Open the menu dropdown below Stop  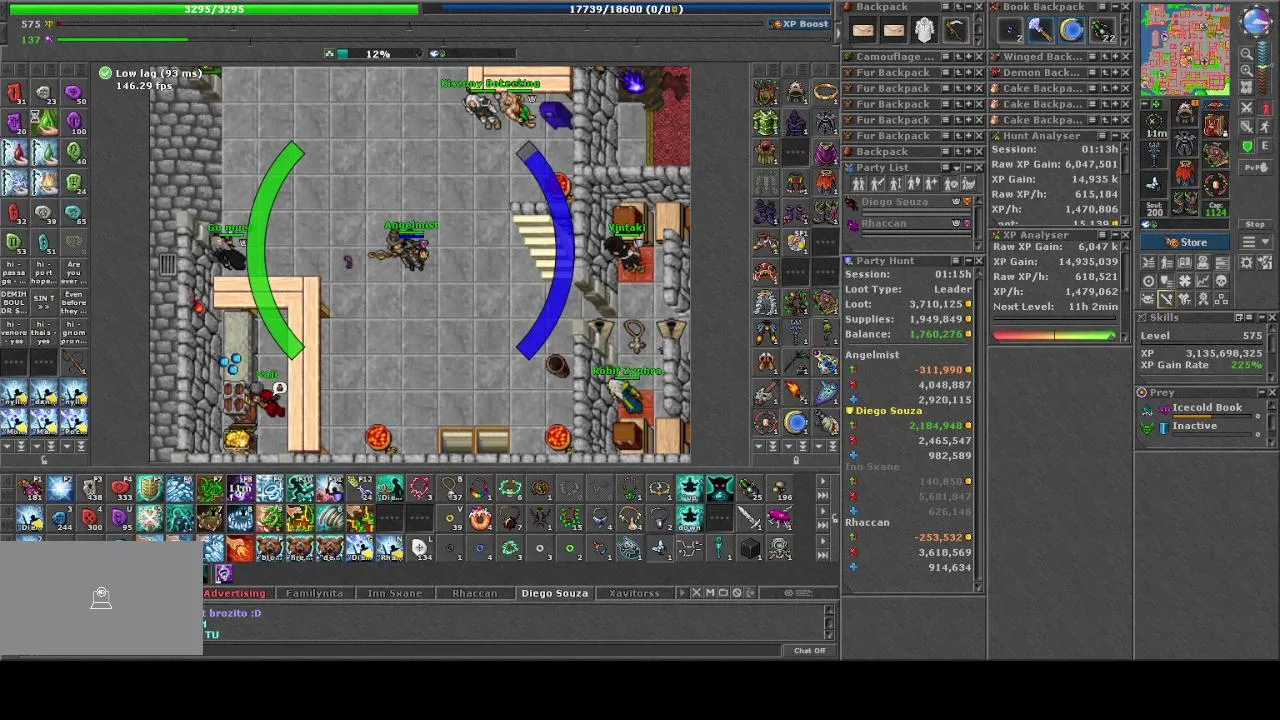[1257, 242]
